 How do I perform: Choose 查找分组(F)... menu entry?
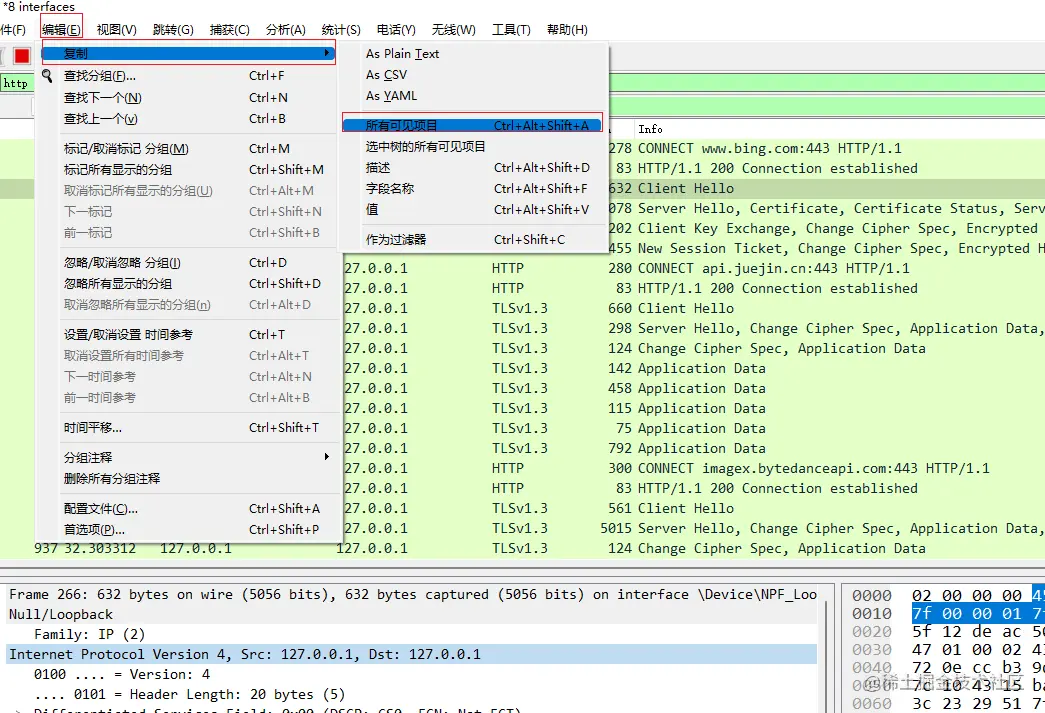(x=188, y=76)
